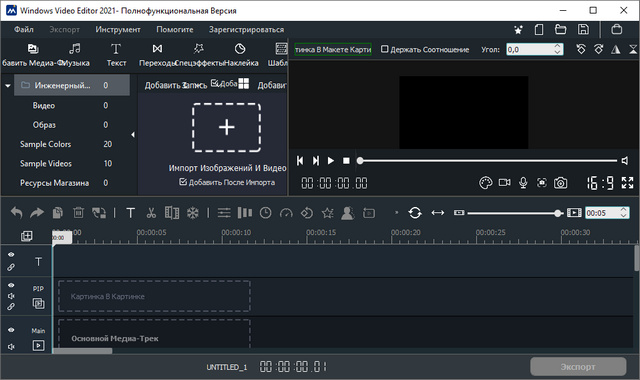Viewport: 640px width, 380px height.
Task: Click the save project floppy icon
Action: (583, 29)
